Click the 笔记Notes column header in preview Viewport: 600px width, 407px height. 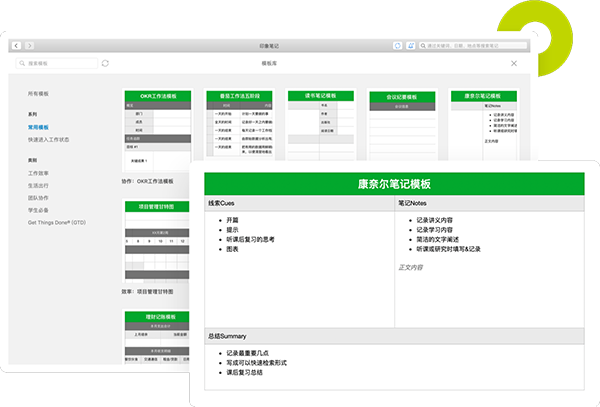pyautogui.click(x=489, y=203)
